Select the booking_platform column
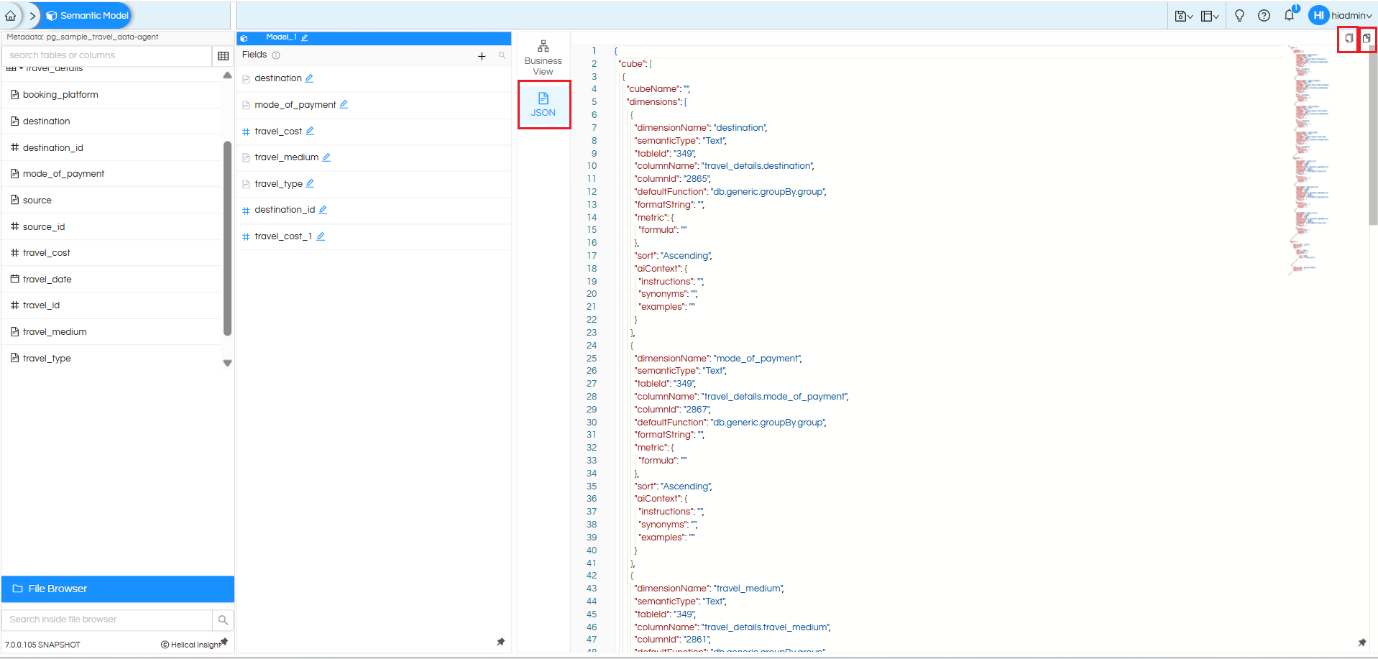The image size is (1378, 659). pos(60,95)
